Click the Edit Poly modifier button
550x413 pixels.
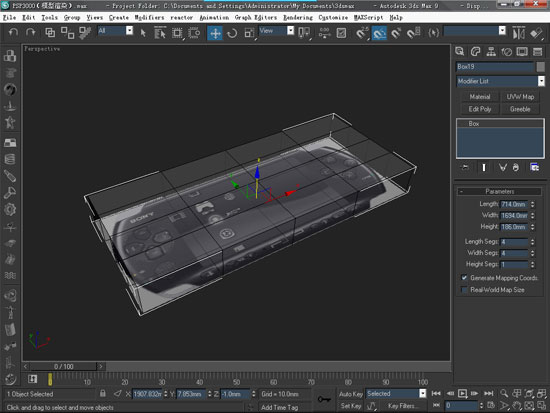point(479,109)
